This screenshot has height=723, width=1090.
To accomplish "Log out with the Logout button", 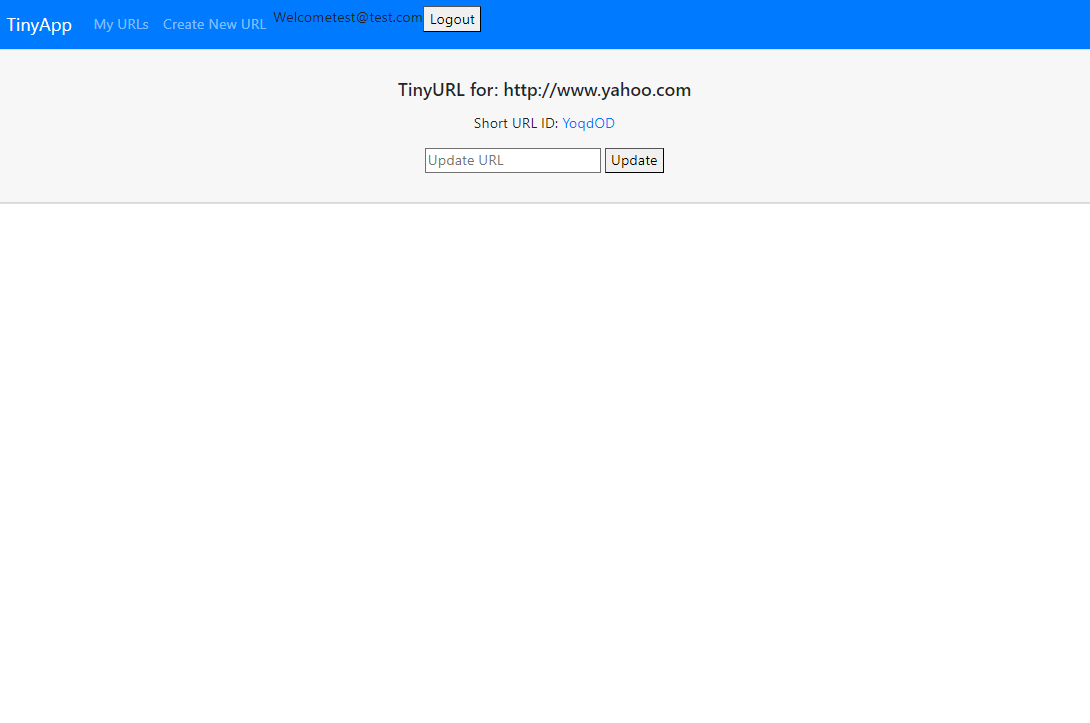I will (x=452, y=19).
